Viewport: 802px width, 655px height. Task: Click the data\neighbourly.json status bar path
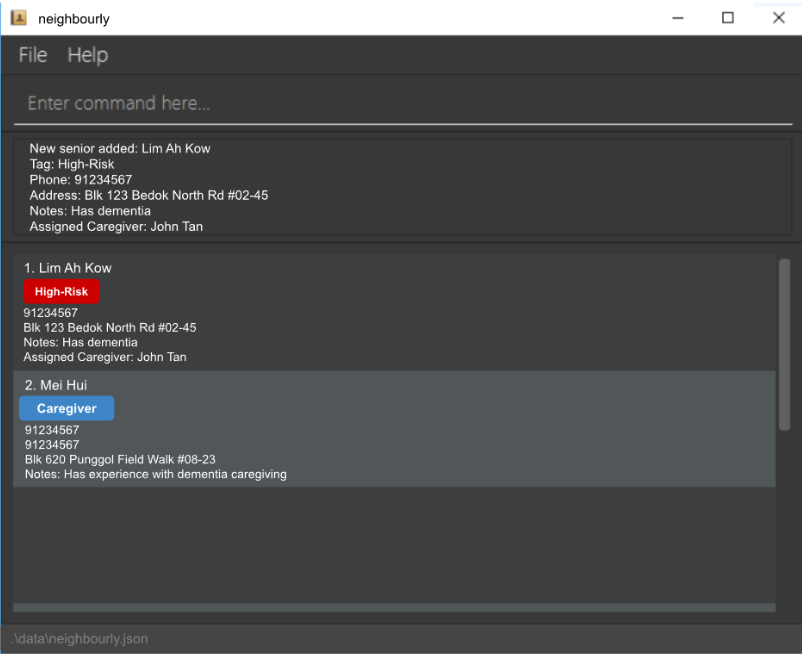(x=79, y=638)
